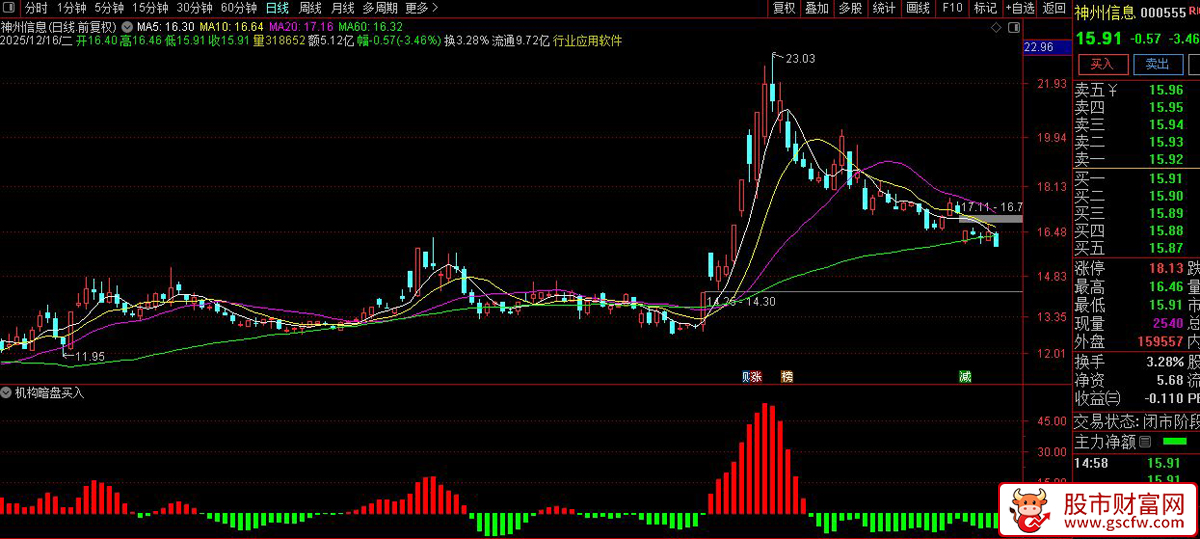Click the 返回 back button
The height and width of the screenshot is (539, 1200).
[1054, 8]
